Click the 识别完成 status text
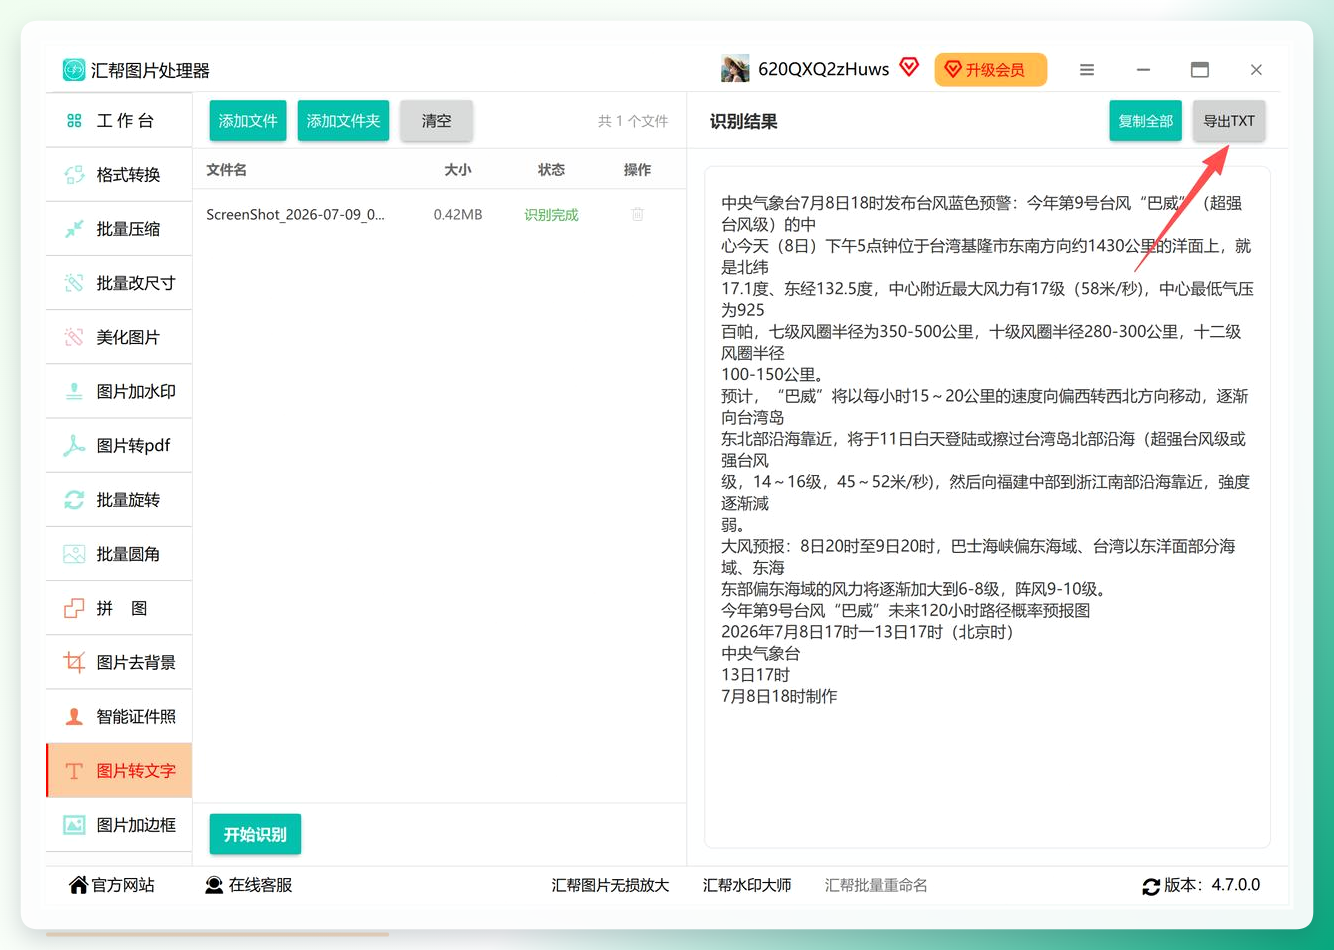 point(551,214)
